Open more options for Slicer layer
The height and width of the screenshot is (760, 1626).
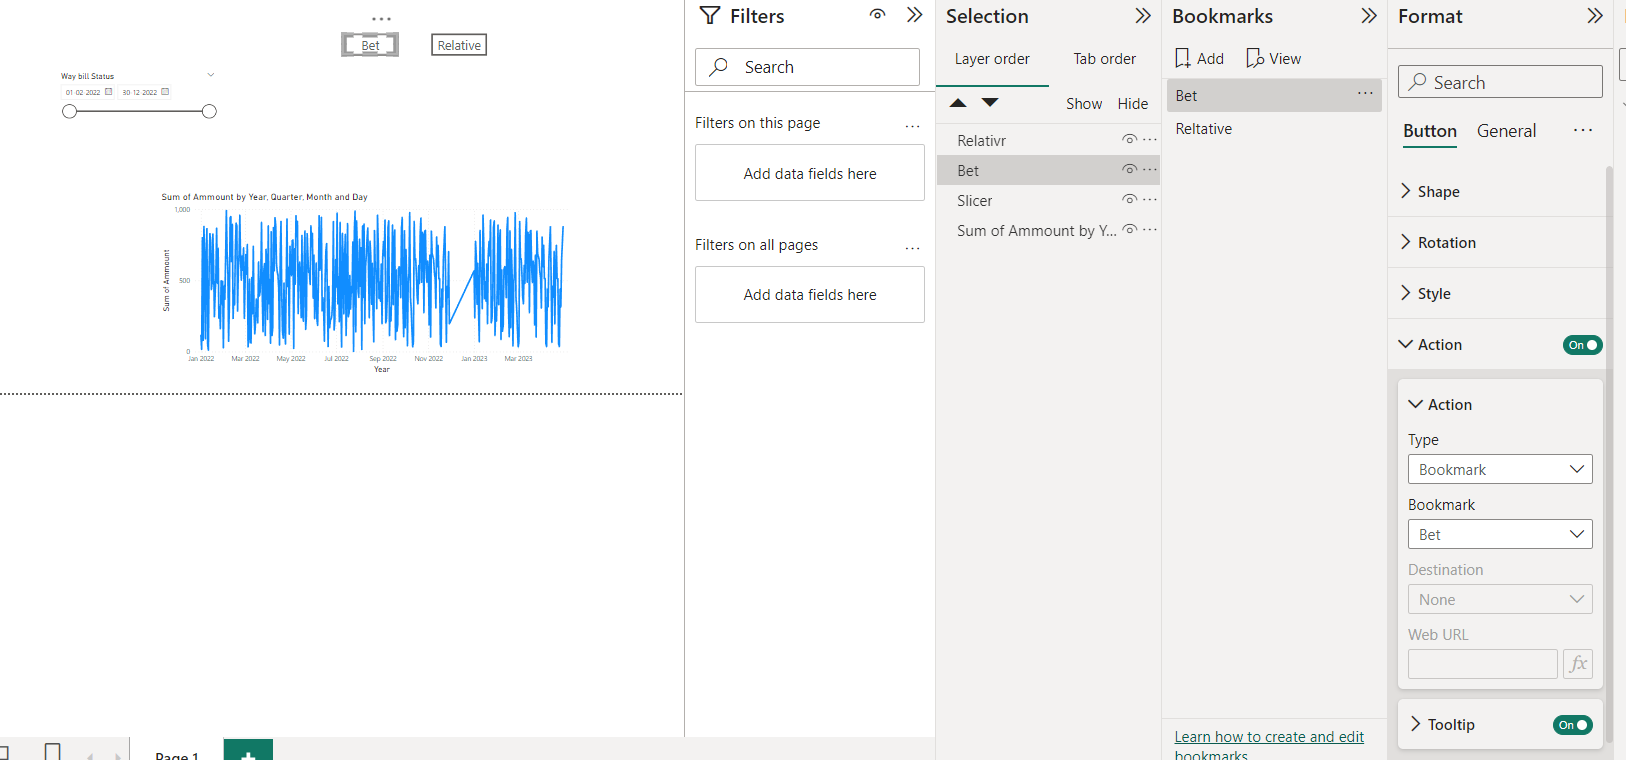(x=1150, y=200)
